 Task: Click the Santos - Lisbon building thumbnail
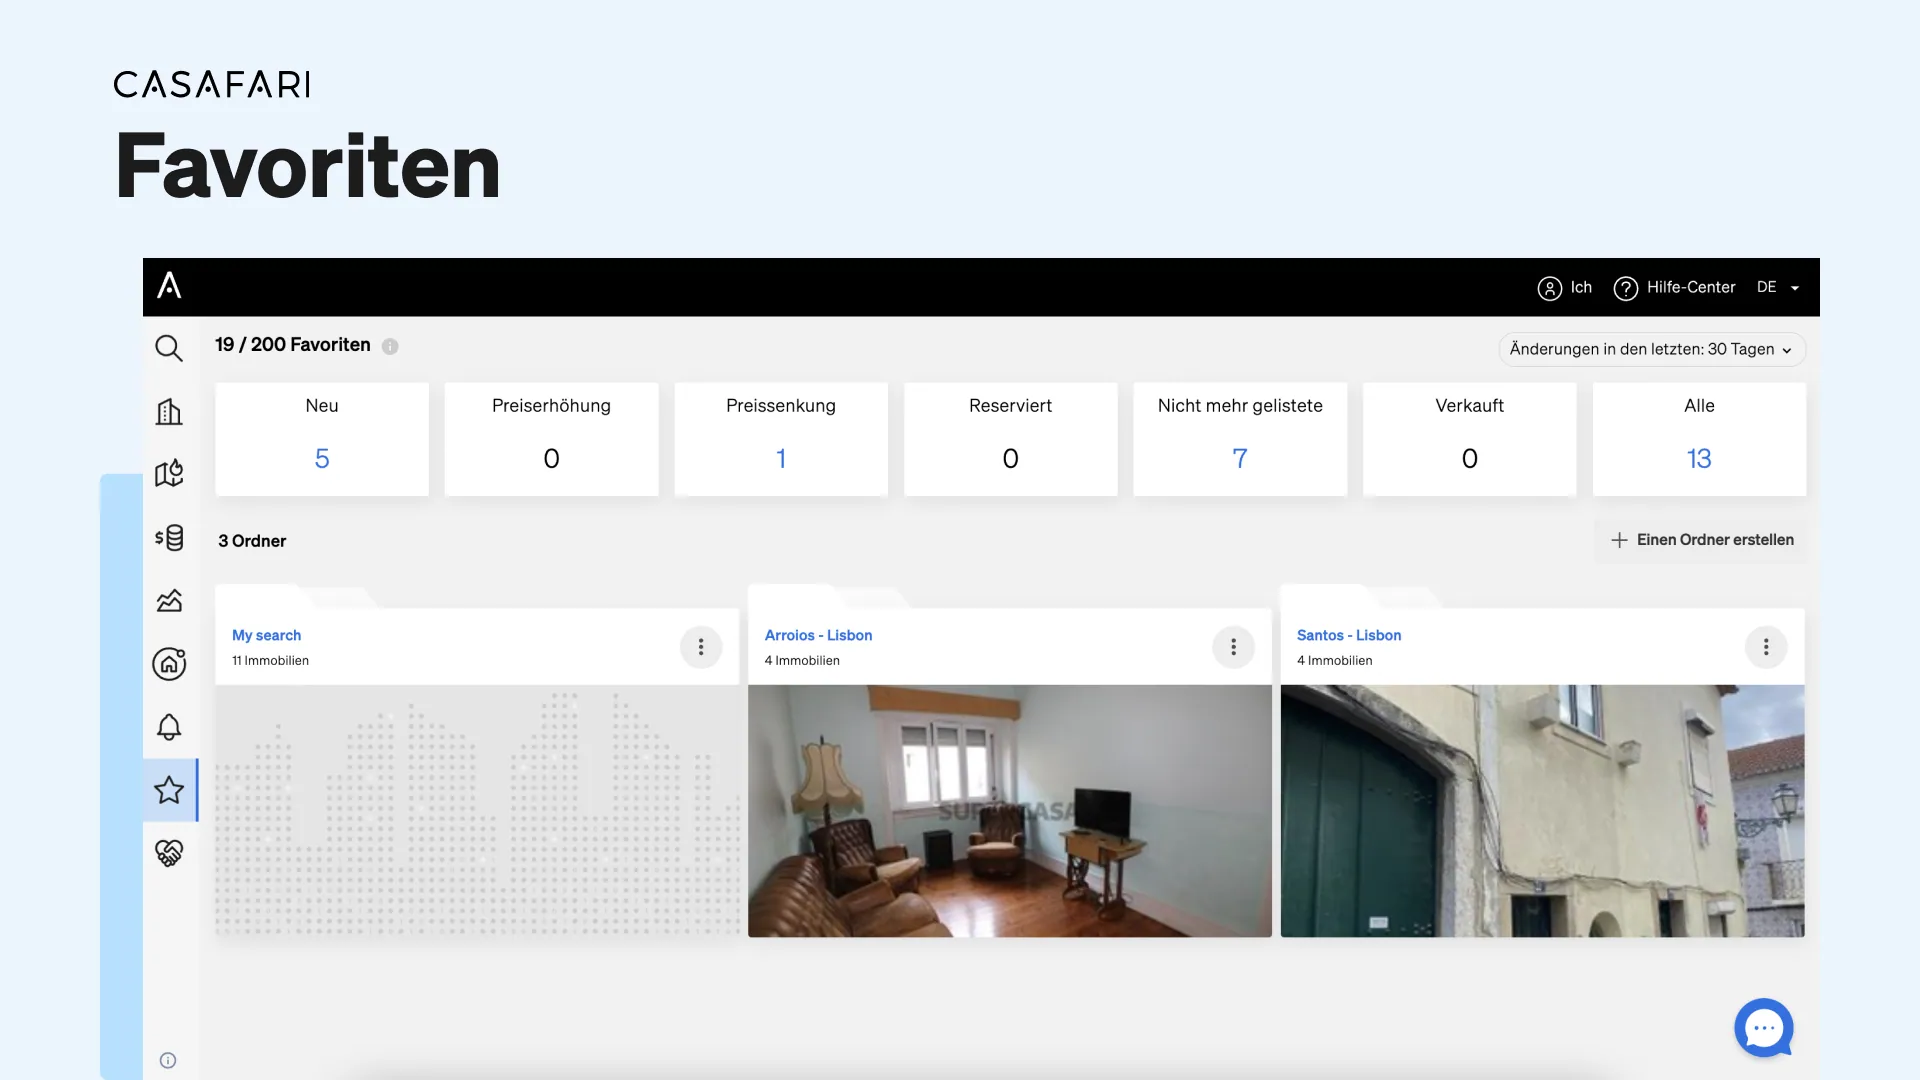(x=1542, y=811)
